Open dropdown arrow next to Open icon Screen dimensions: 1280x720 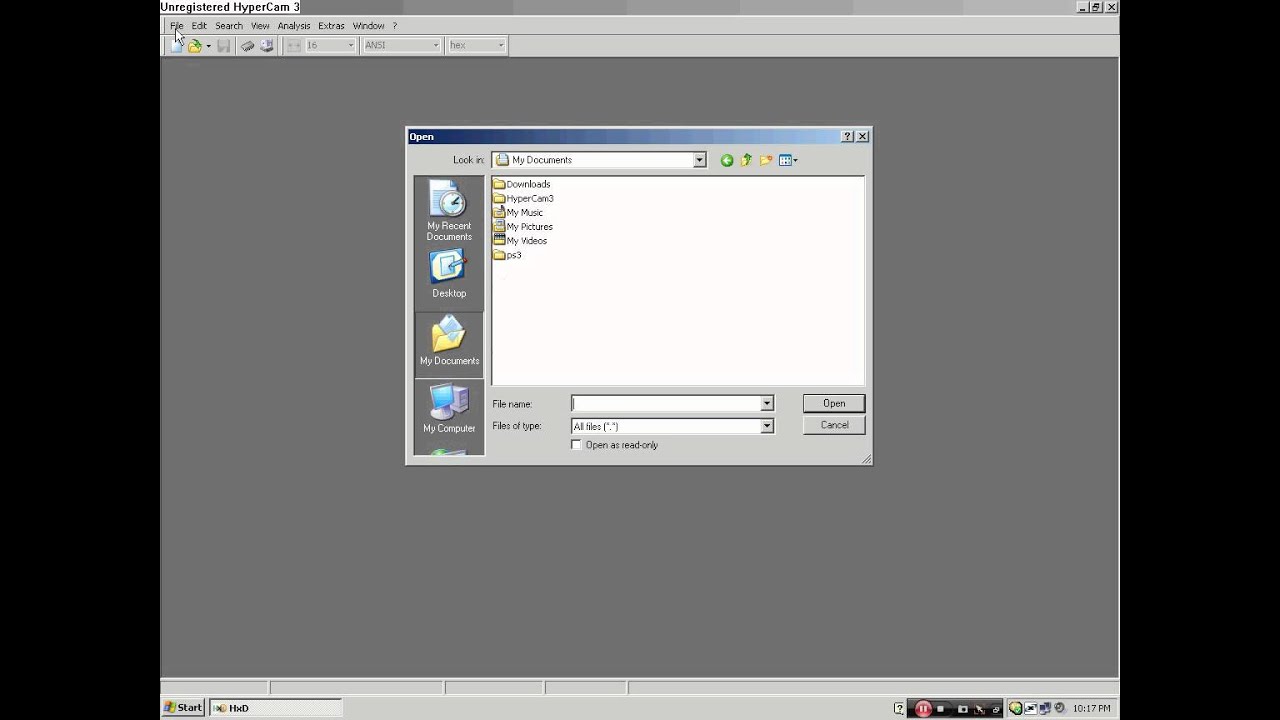tap(208, 45)
